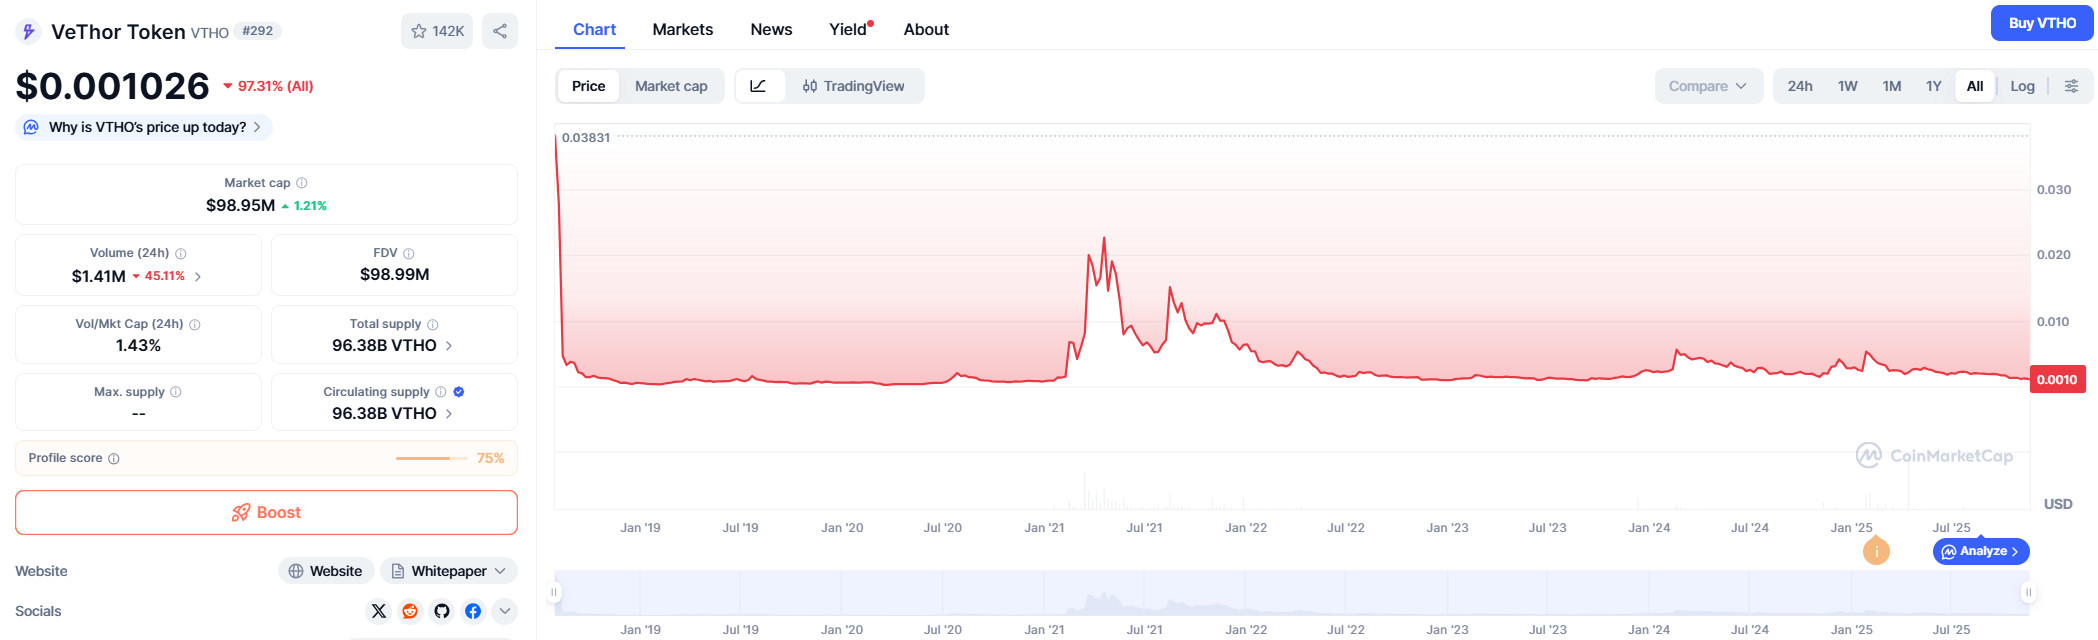Add VTHO to watchlist with star button
2098x640 pixels.
(437, 31)
